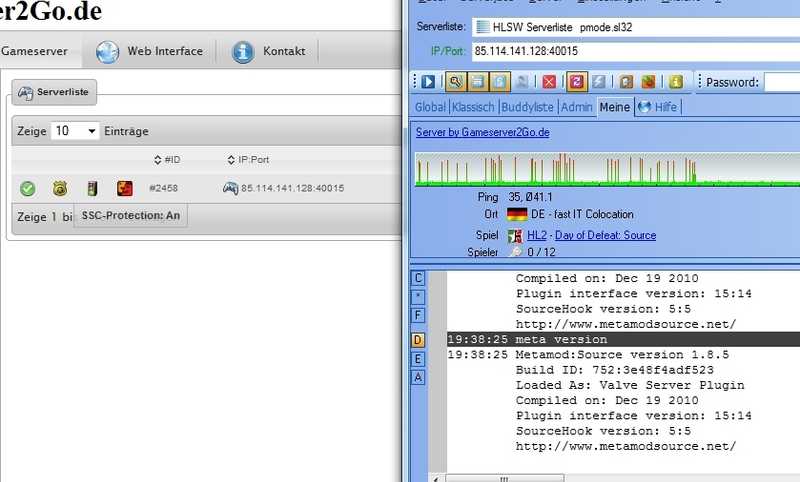Click the pink refresh arrows icon

click(577, 82)
